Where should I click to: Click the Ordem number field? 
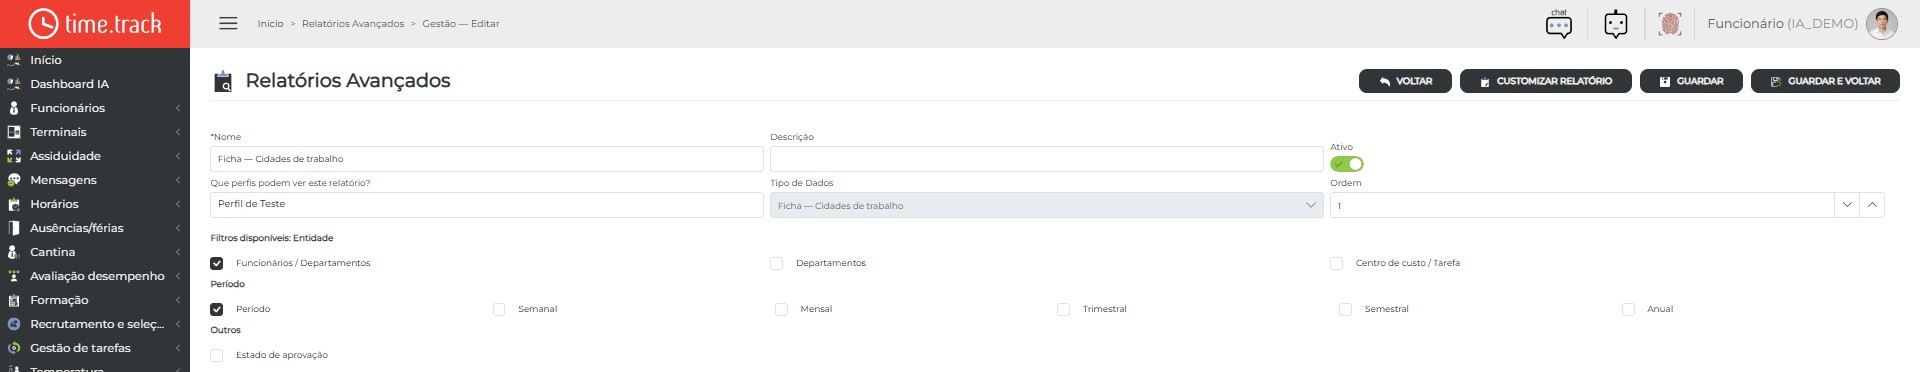1582,205
